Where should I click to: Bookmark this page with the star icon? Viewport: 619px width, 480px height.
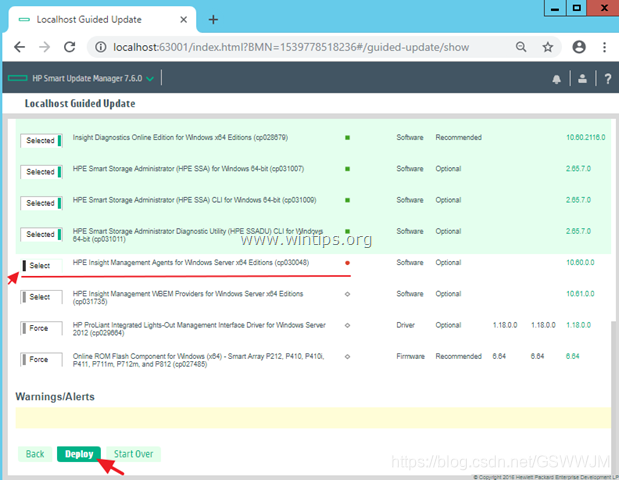[x=548, y=47]
